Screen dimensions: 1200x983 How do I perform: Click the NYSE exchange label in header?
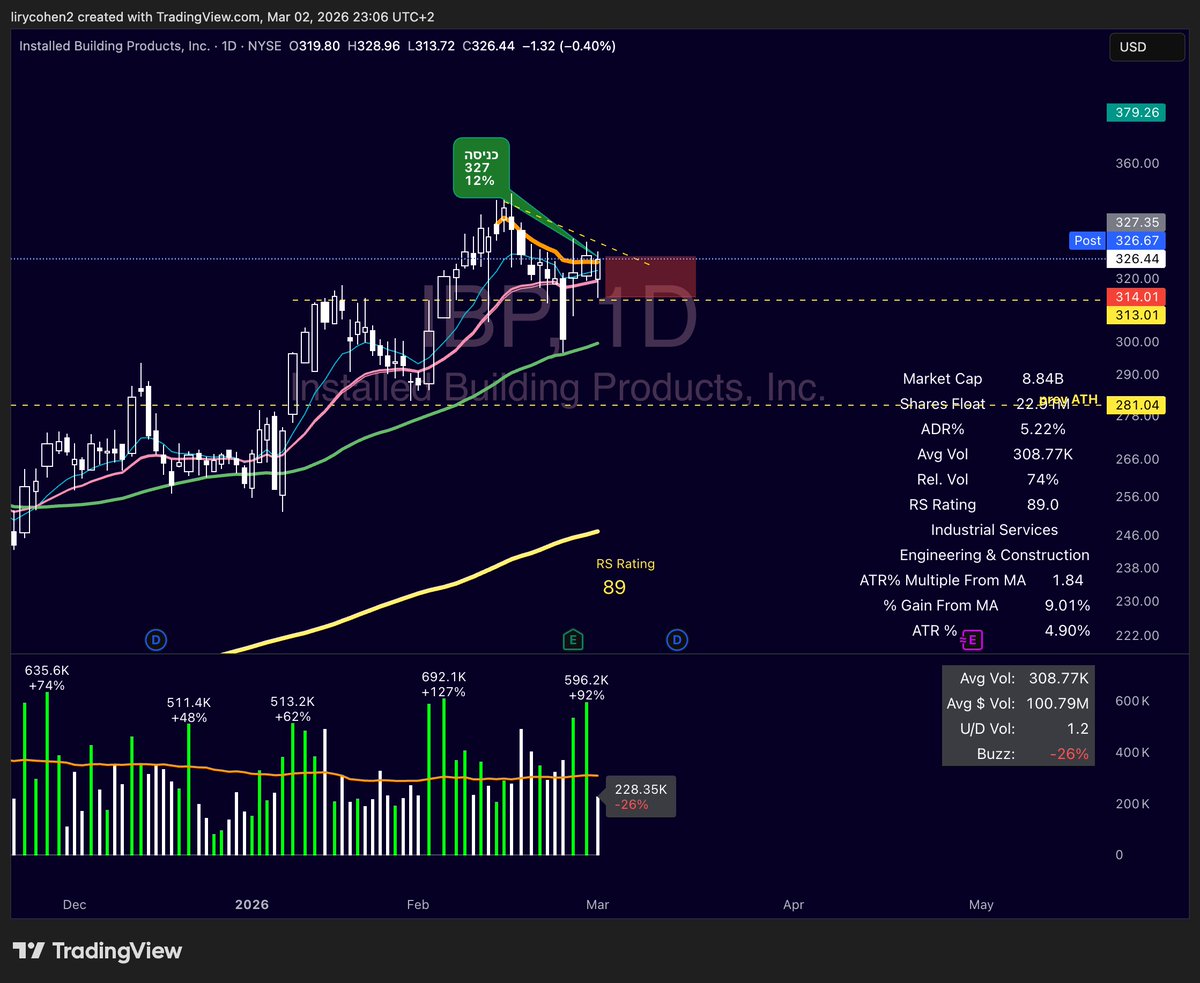point(266,46)
